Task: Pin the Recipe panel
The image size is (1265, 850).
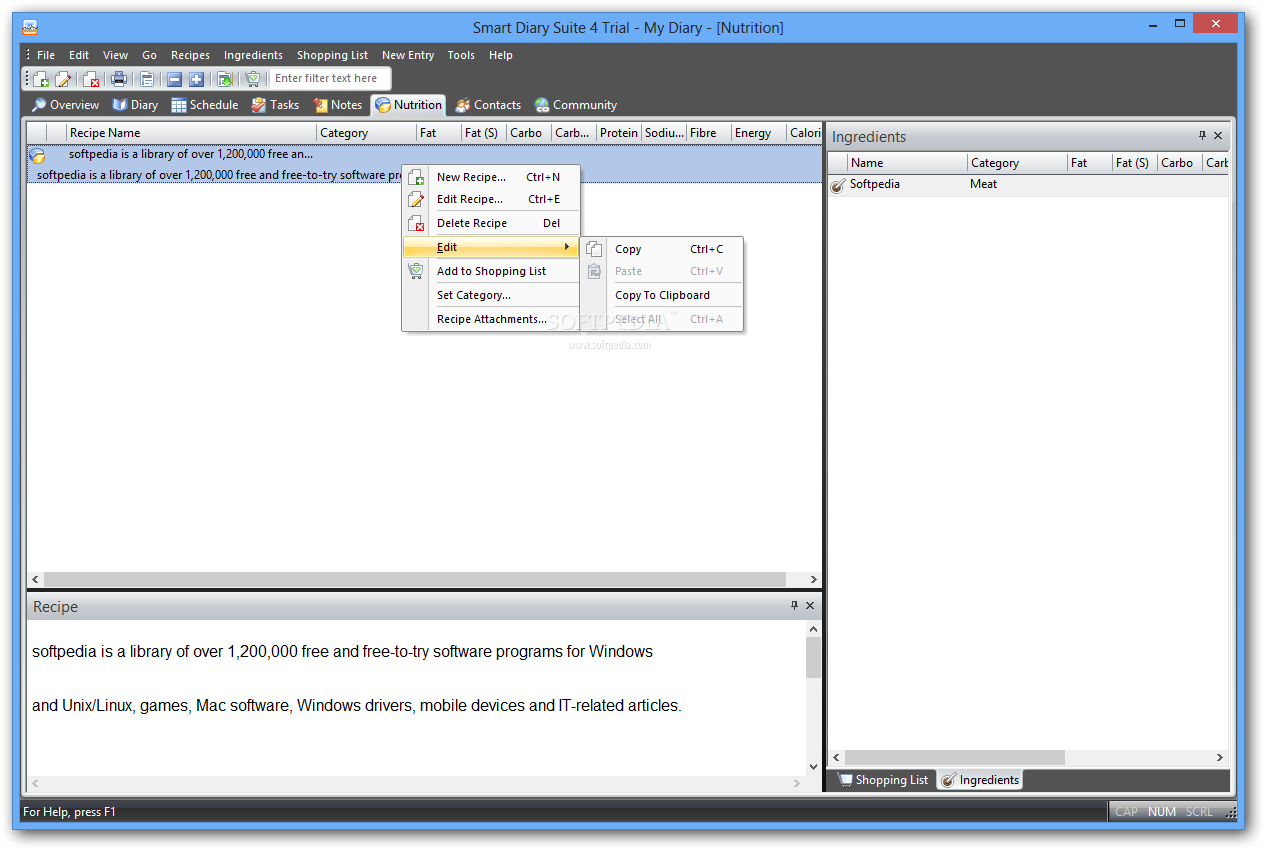Action: click(794, 606)
